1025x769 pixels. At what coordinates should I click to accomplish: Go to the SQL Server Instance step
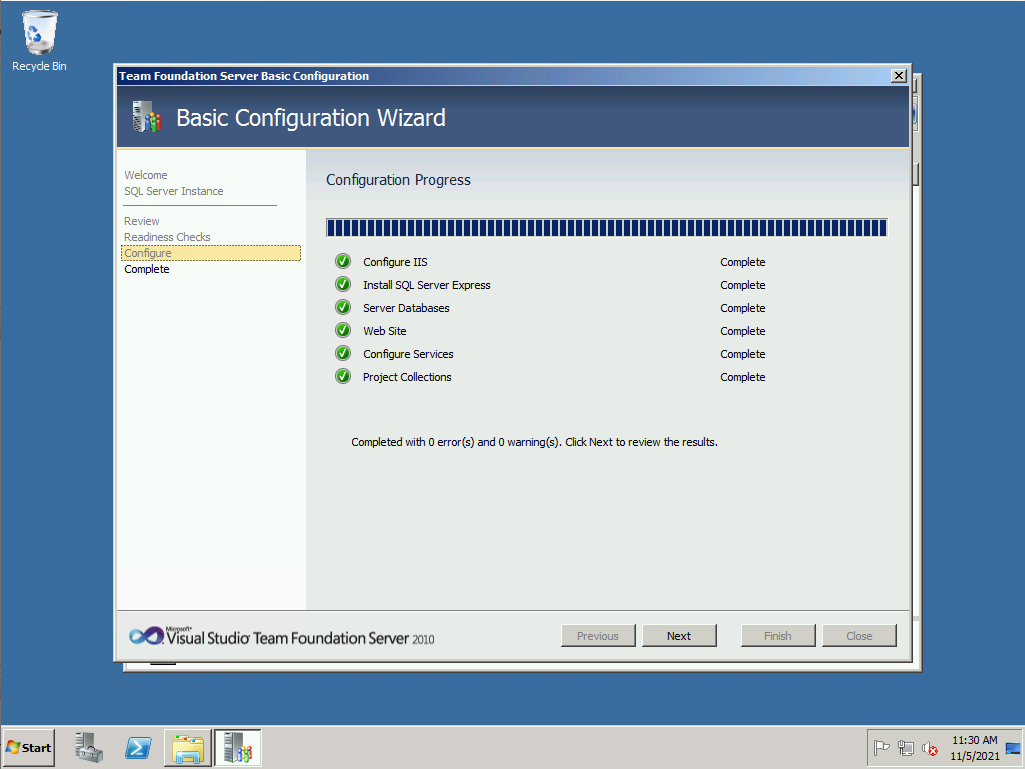click(x=174, y=191)
